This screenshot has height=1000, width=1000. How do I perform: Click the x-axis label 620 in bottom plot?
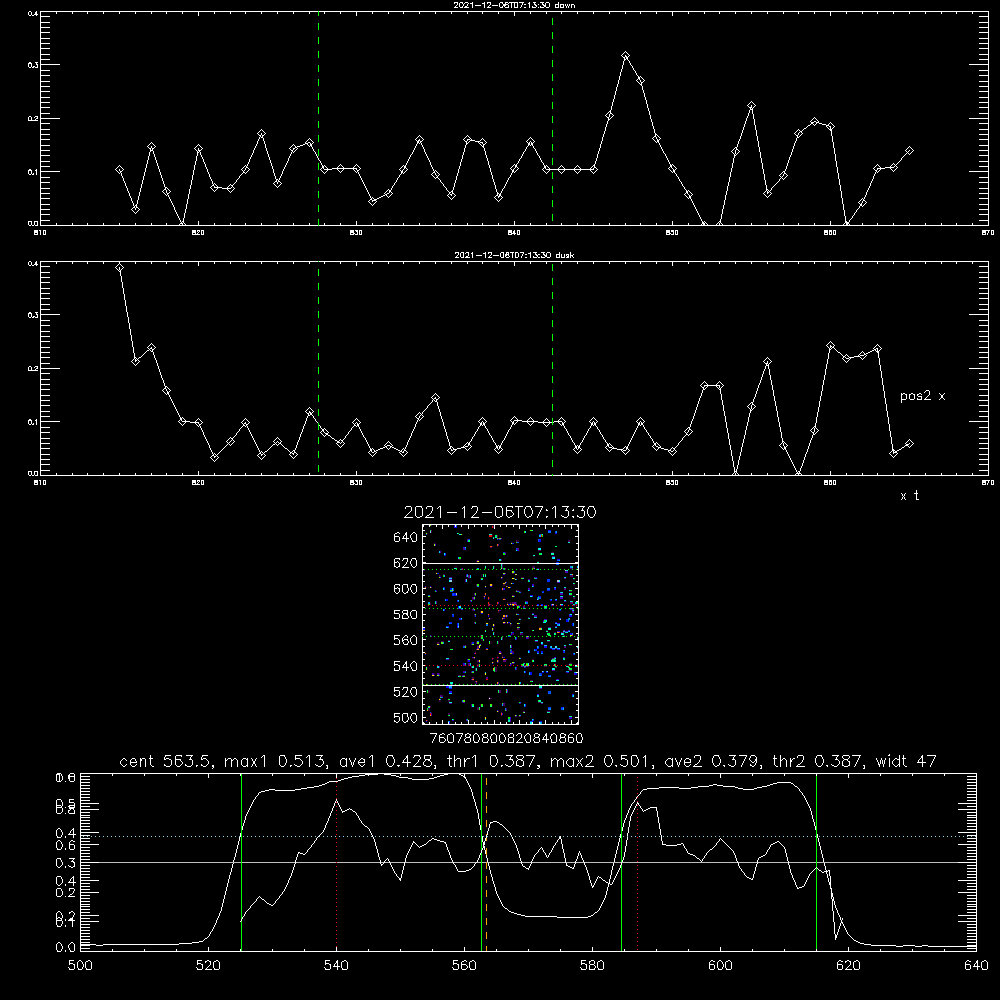pyautogui.click(x=848, y=966)
